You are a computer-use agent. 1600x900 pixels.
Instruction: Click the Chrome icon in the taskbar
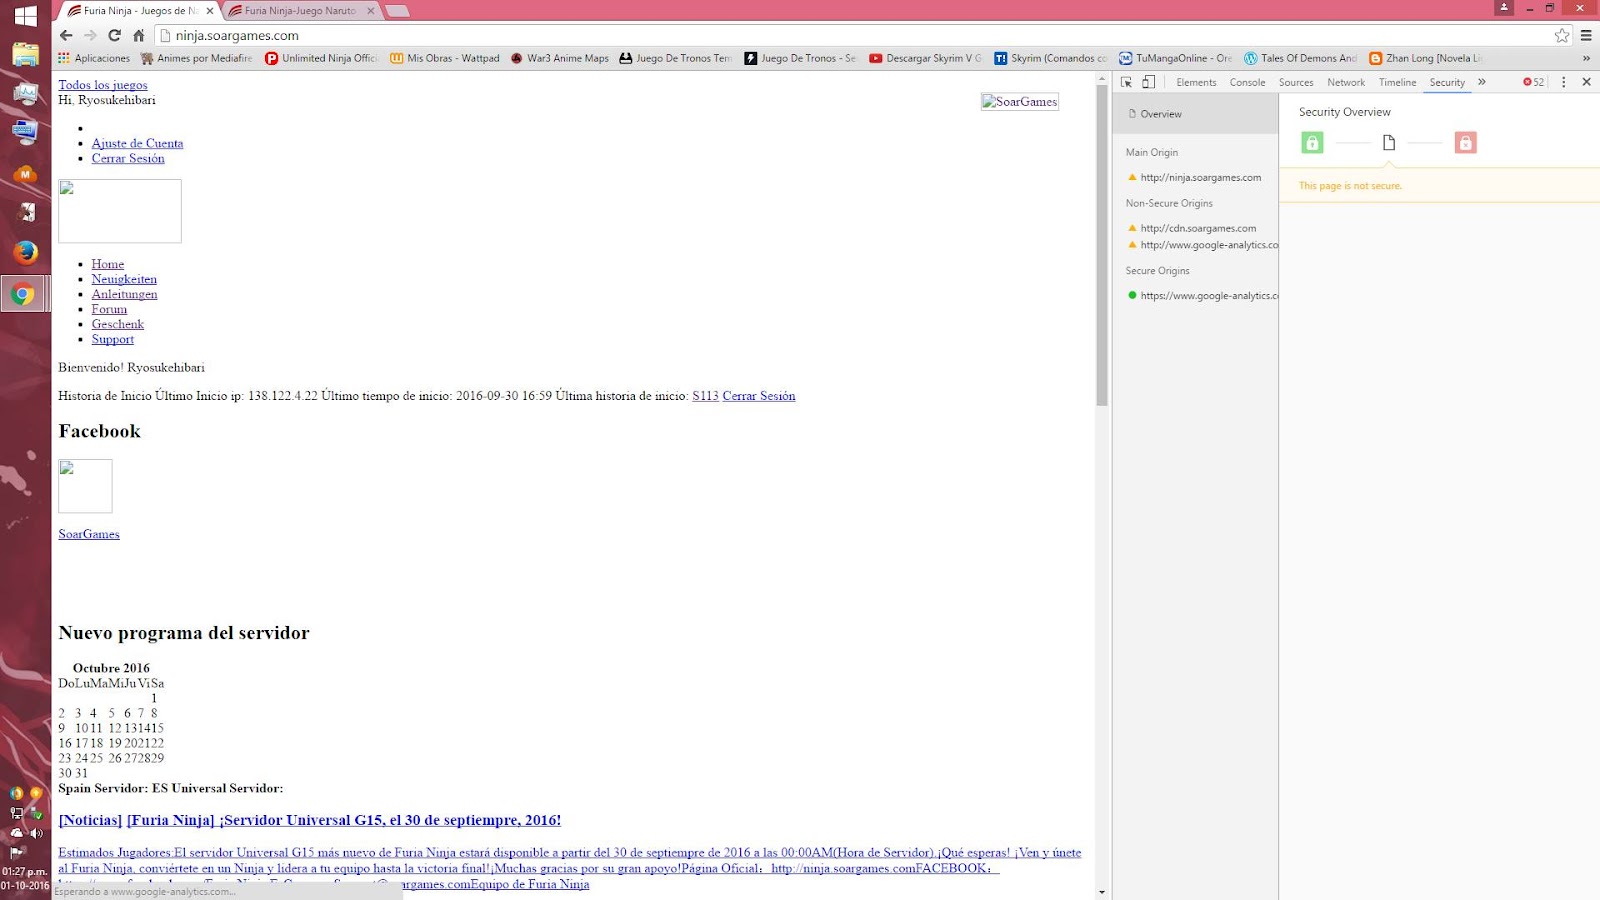[24, 294]
